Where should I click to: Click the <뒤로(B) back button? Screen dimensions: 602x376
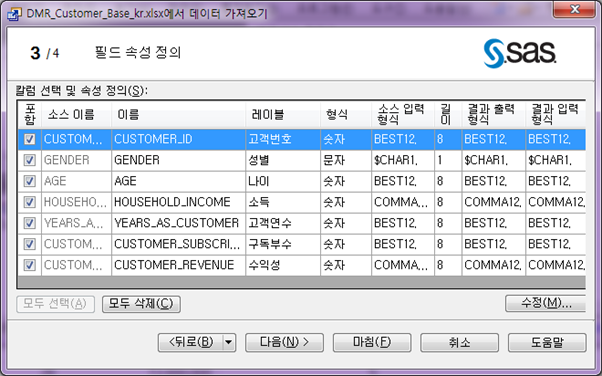coord(191,342)
